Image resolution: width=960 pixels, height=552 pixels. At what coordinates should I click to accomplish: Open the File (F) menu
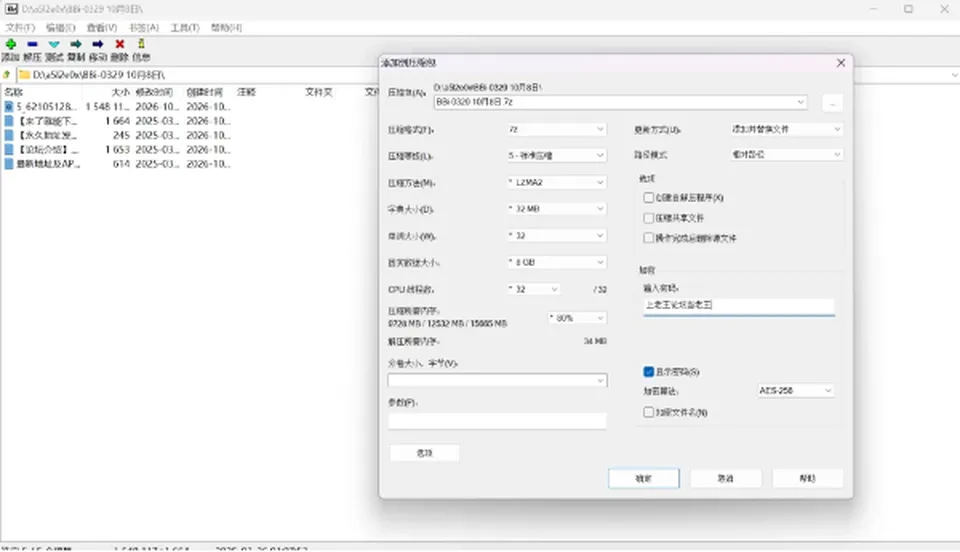pyautogui.click(x=20, y=28)
